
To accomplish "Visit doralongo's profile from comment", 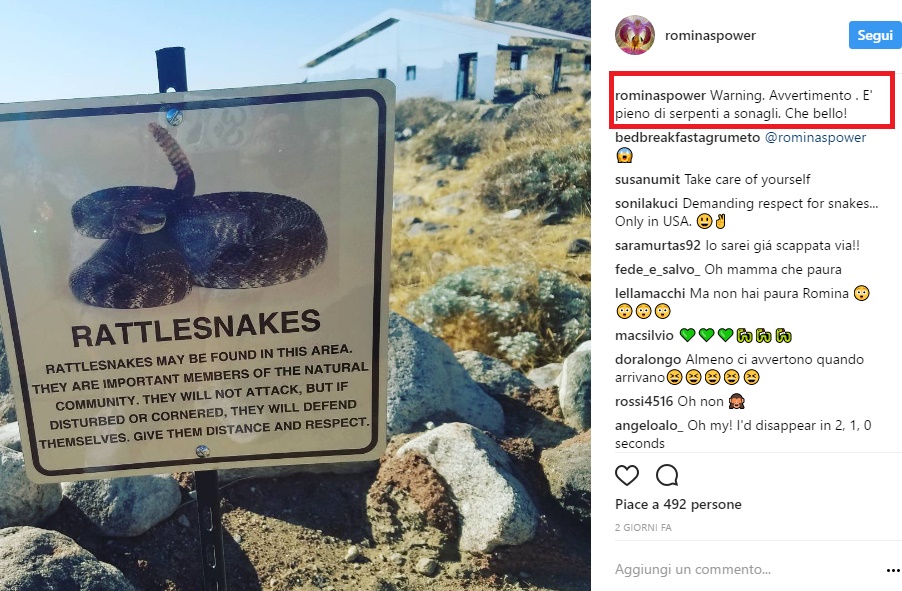I will pos(648,359).
